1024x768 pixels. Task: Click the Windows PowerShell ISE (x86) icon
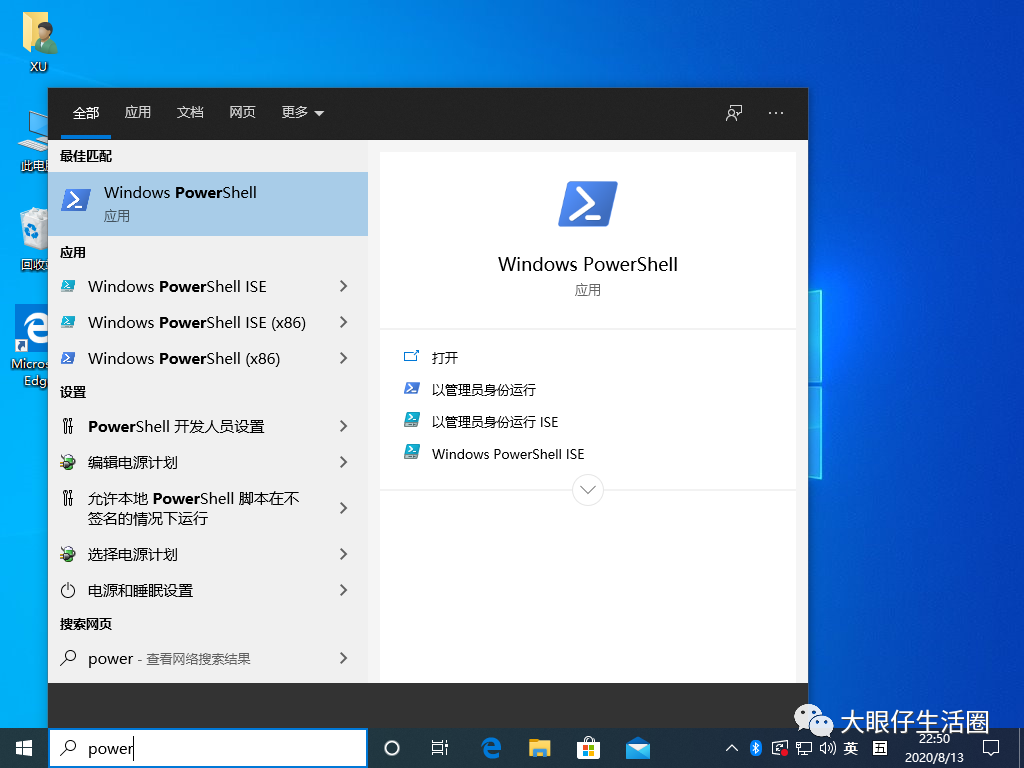point(68,322)
